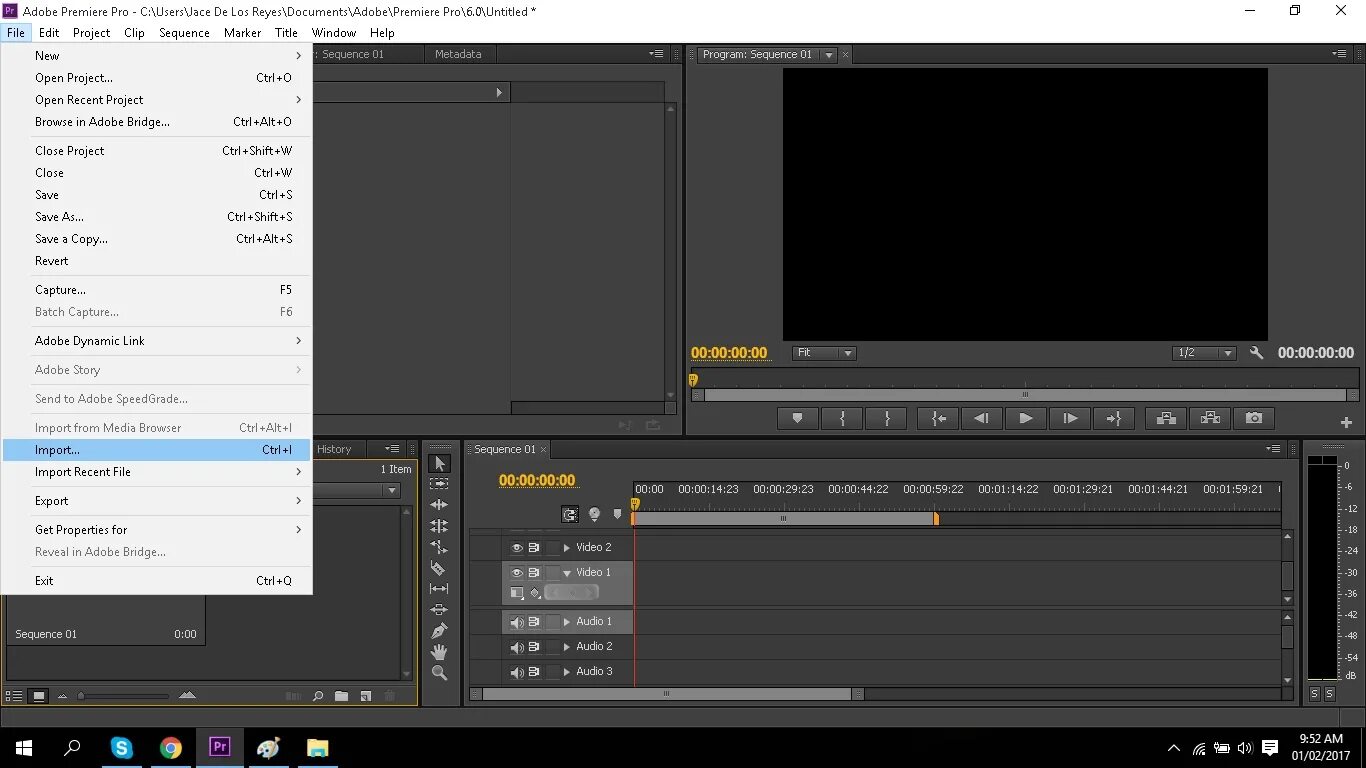Select the Slip tool
The image size is (1366, 768).
pos(439,589)
